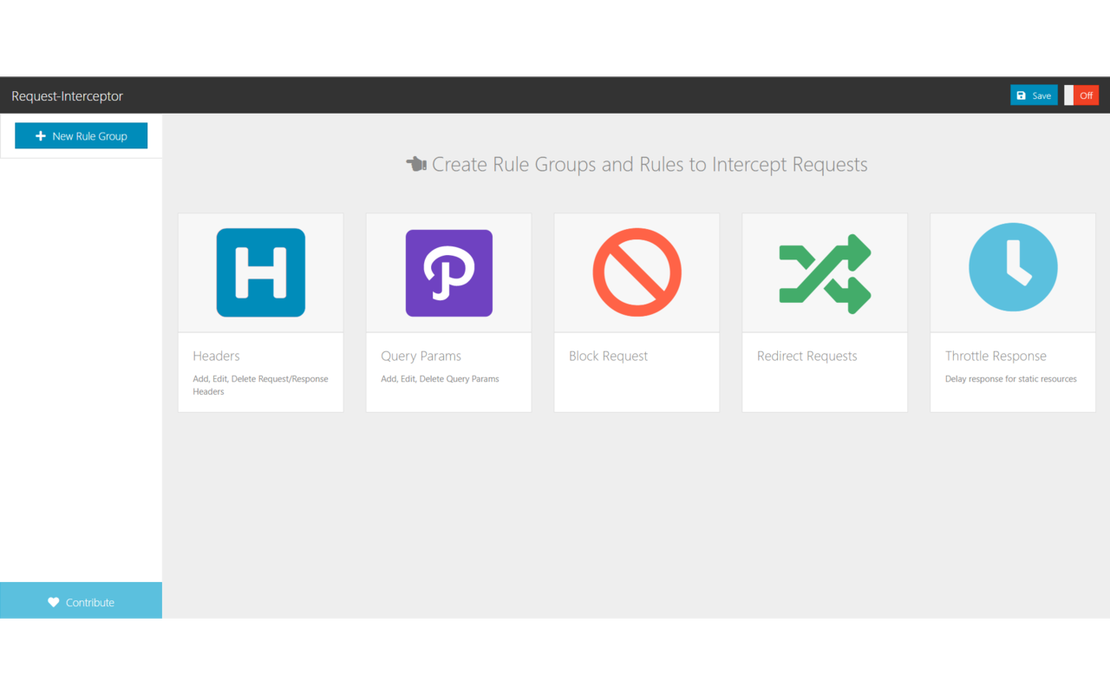Click the heart icon on Contribute

pos(53,601)
